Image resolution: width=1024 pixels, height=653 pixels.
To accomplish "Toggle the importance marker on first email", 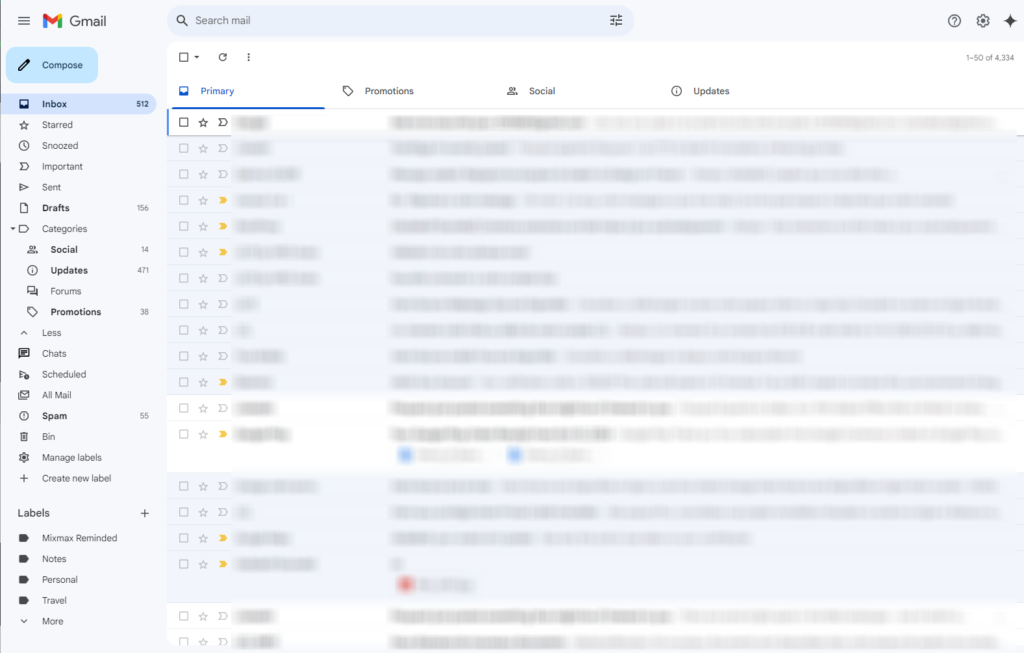I will (x=222, y=122).
